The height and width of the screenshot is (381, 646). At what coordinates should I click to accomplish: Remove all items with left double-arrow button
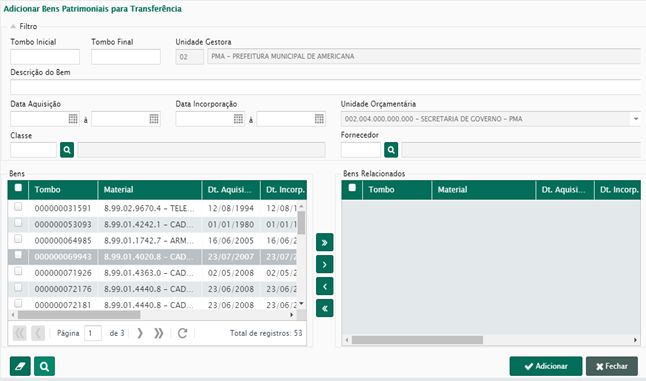(x=325, y=308)
